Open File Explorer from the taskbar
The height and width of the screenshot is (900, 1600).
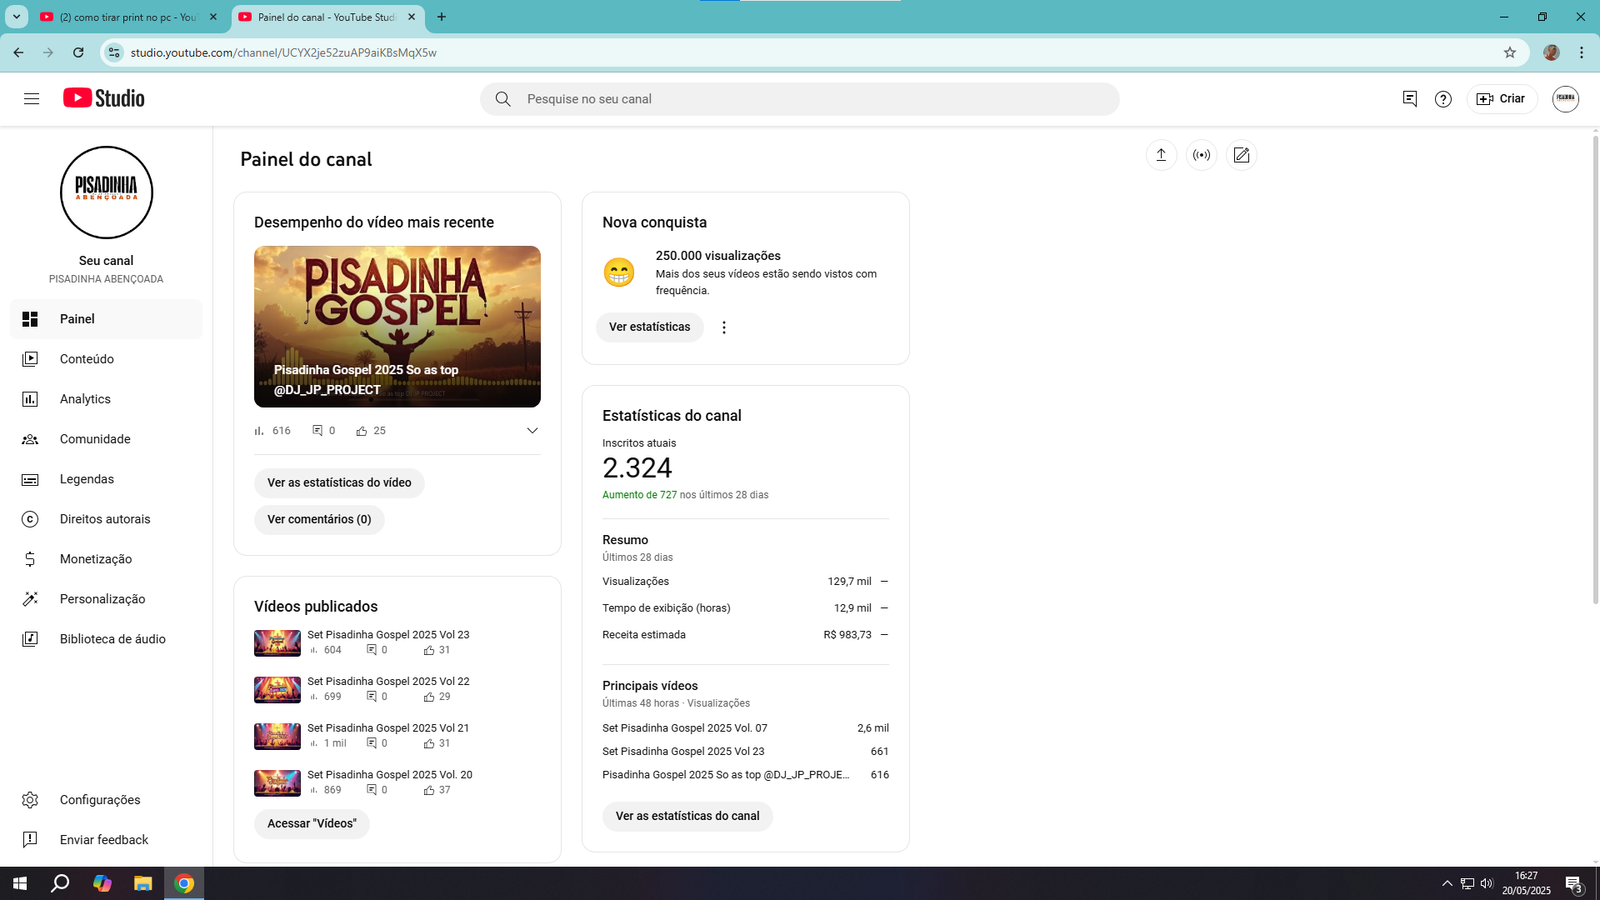[x=143, y=883]
